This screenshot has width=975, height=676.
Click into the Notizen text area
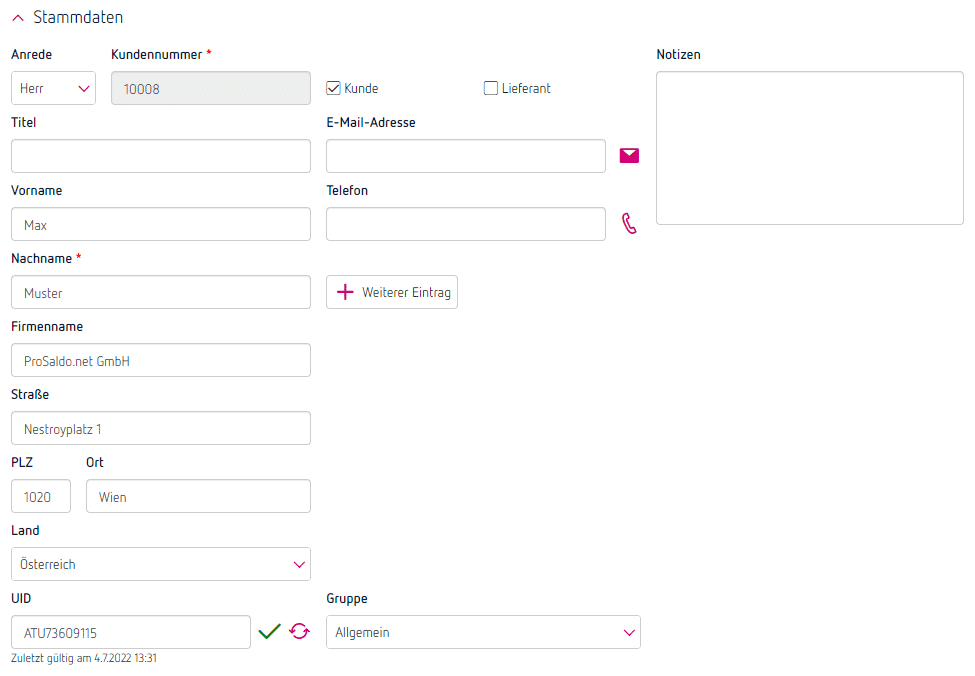pyautogui.click(x=809, y=148)
